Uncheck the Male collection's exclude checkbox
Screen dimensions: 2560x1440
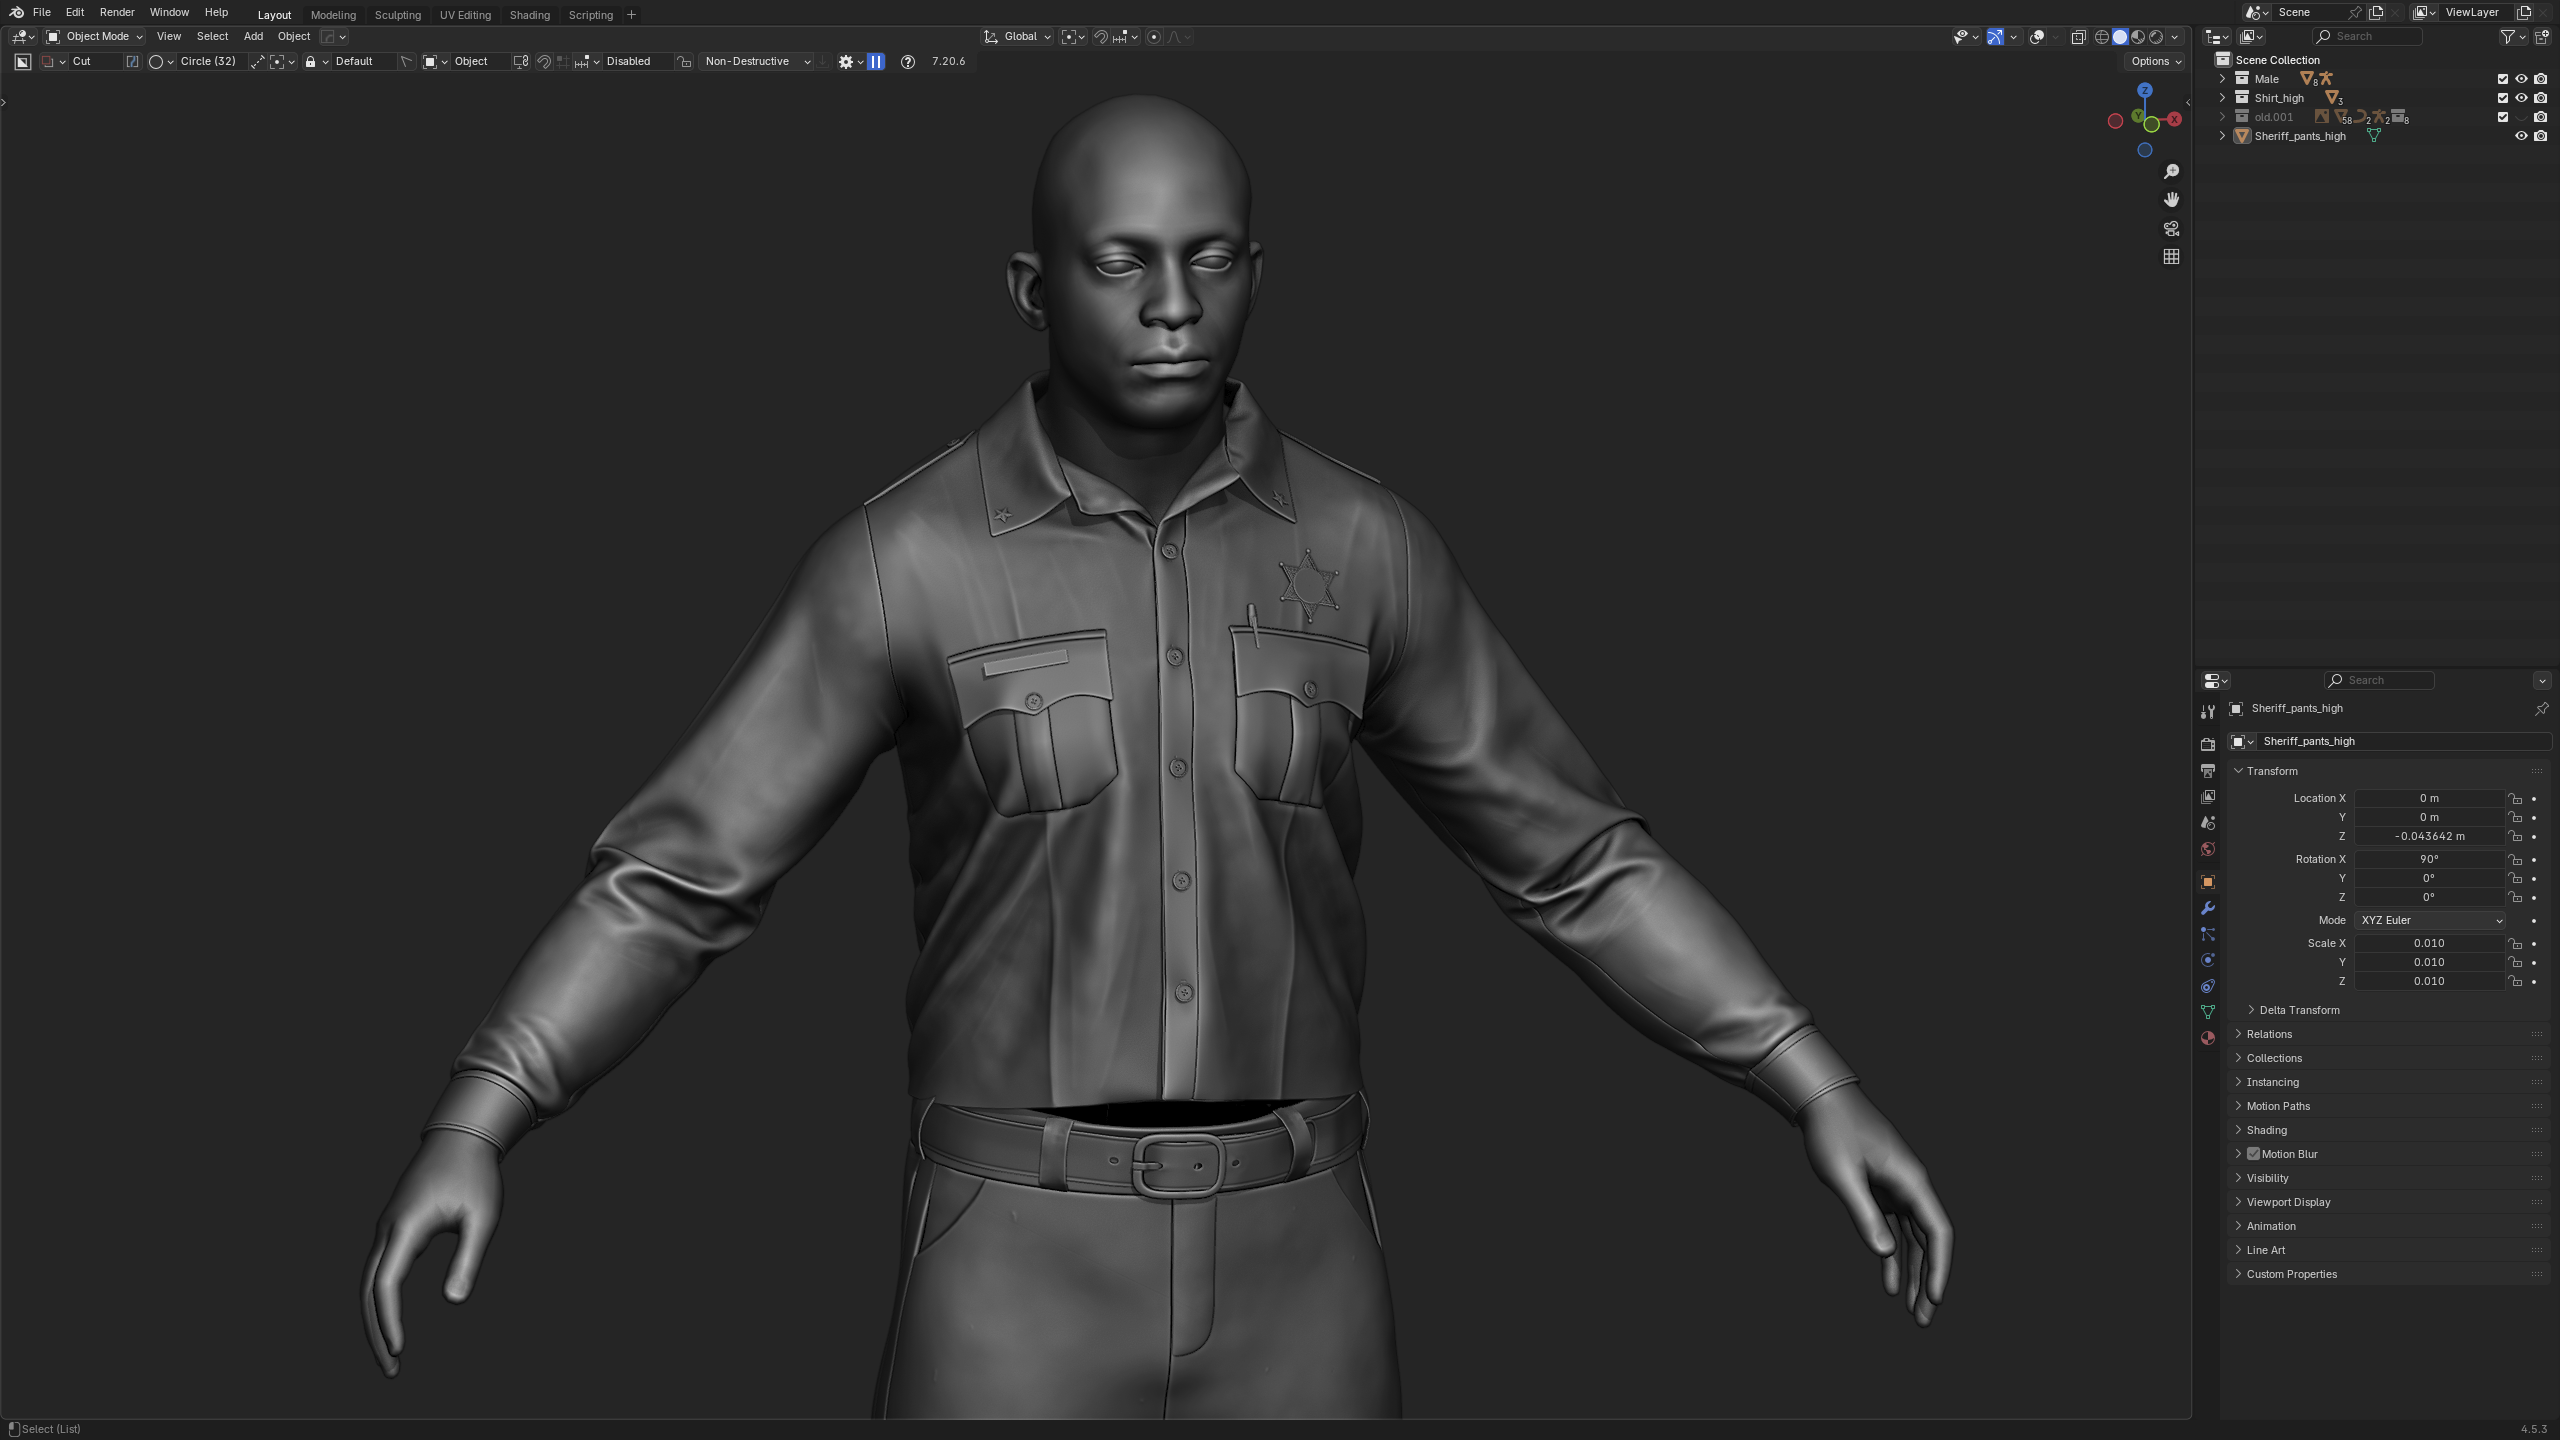tap(2503, 79)
